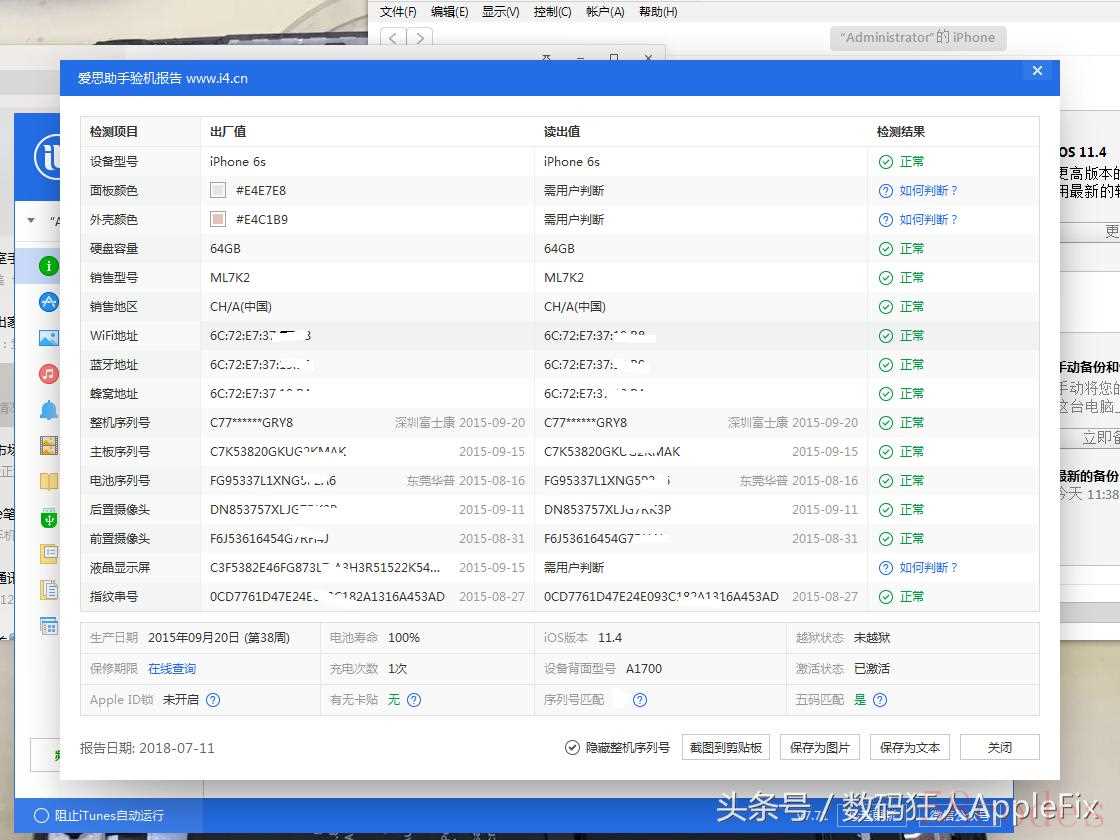Click the green device info sidebar icon
Viewport: 1120px width, 840px height.
[48, 266]
